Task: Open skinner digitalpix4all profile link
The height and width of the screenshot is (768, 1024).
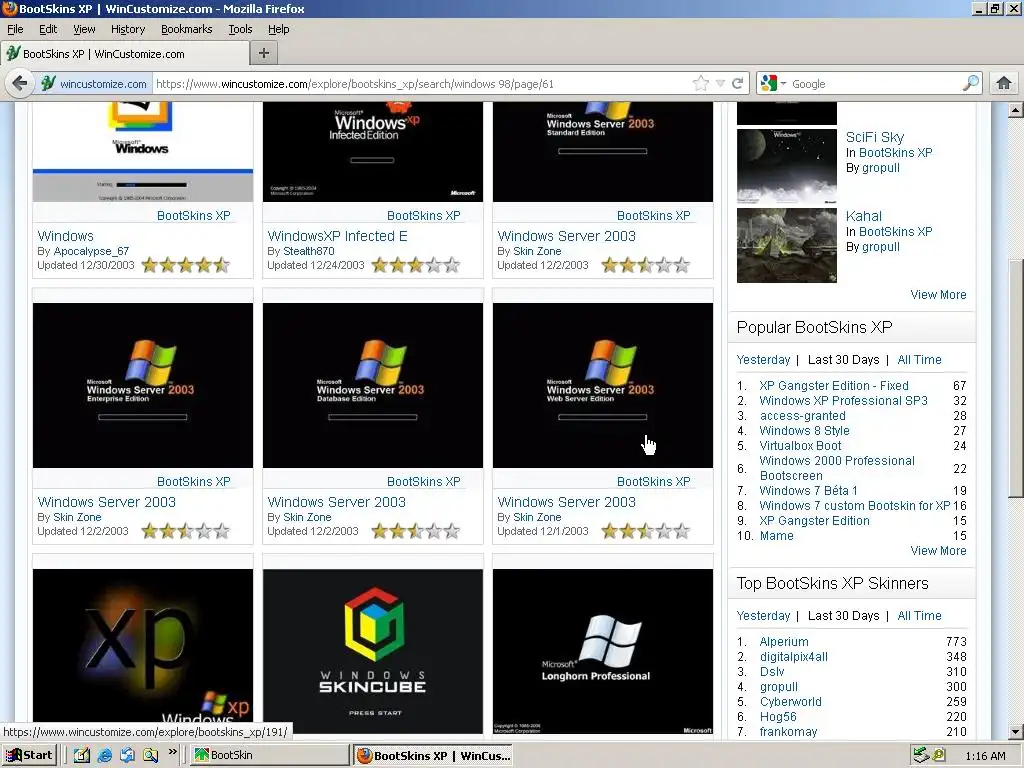Action: pyautogui.click(x=793, y=657)
